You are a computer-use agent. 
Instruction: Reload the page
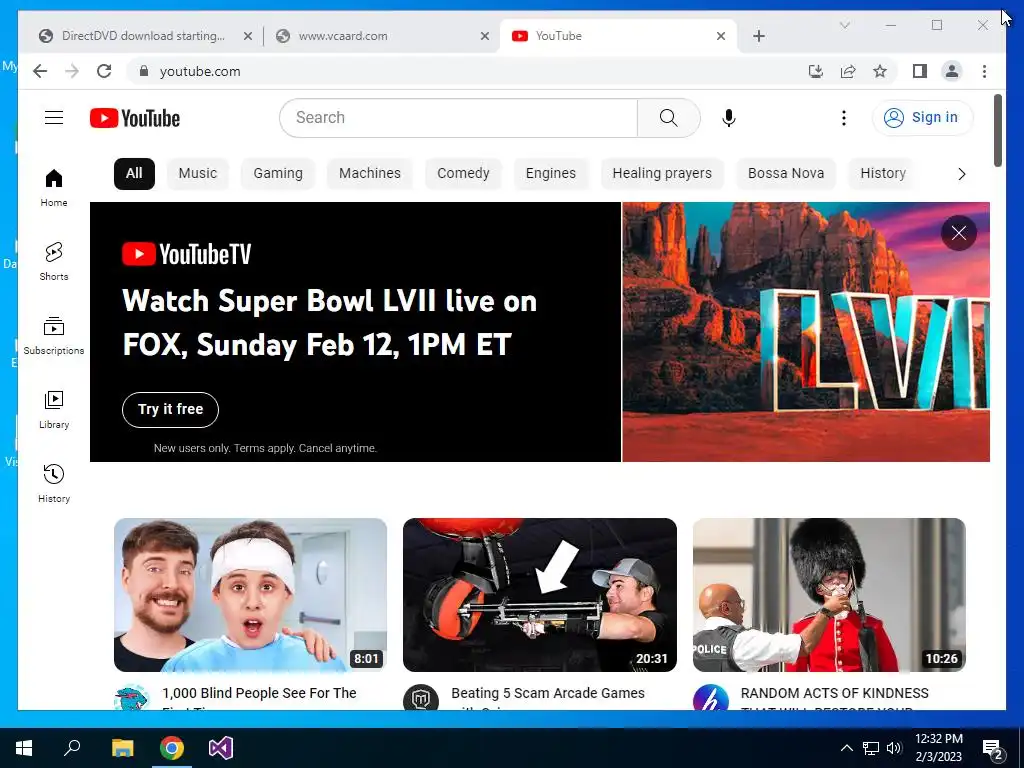click(104, 71)
